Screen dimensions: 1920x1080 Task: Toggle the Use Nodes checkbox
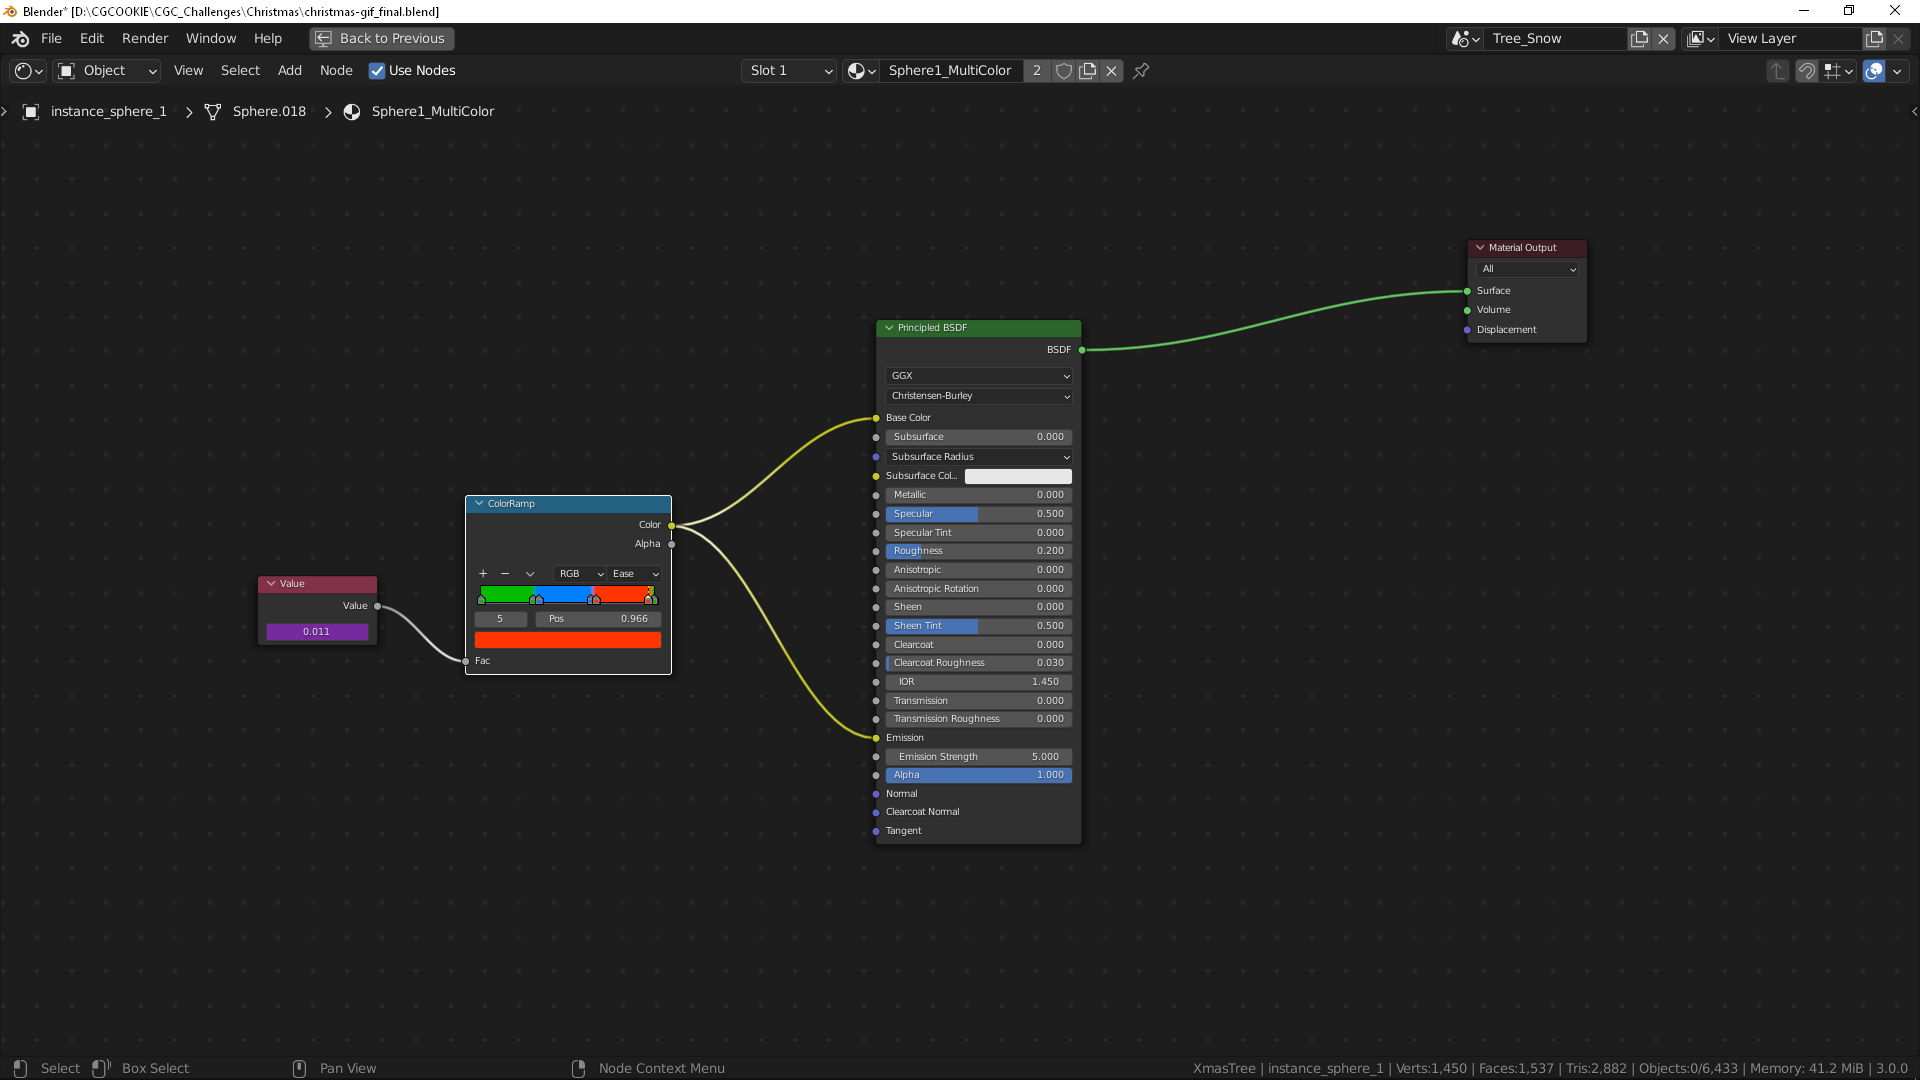click(377, 71)
